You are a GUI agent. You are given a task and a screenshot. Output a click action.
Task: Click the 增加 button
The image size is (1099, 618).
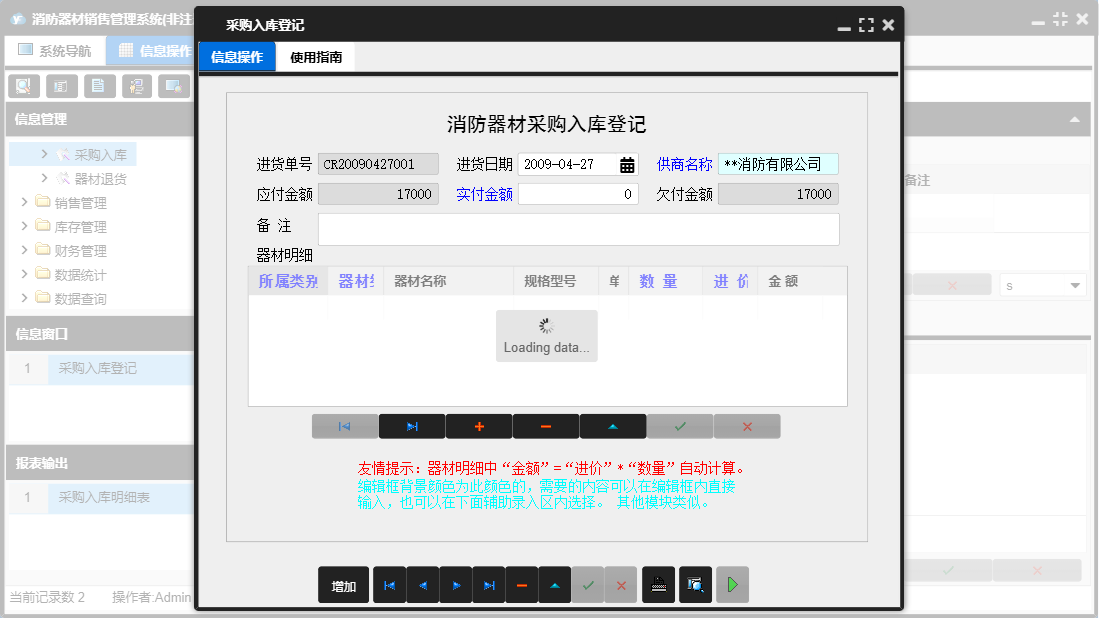pyautogui.click(x=343, y=585)
